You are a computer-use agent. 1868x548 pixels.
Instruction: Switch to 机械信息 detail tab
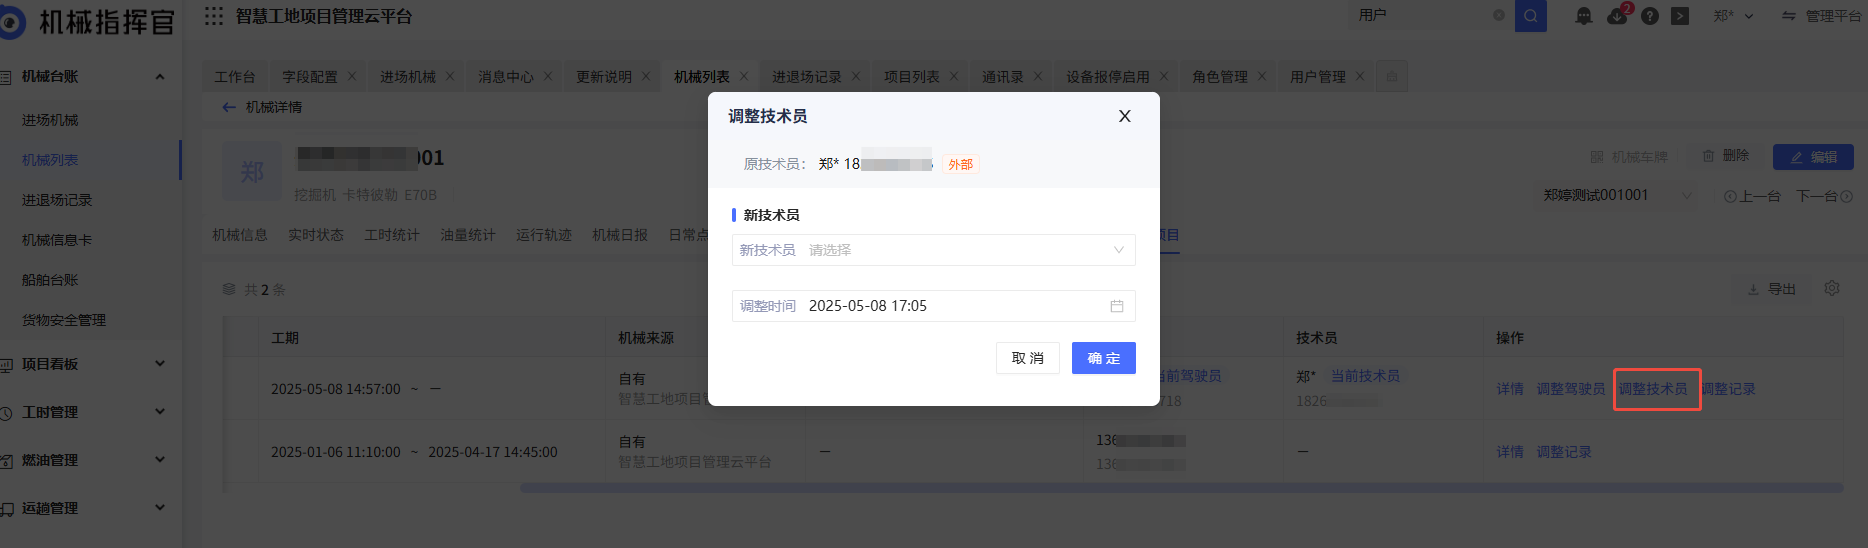(240, 235)
